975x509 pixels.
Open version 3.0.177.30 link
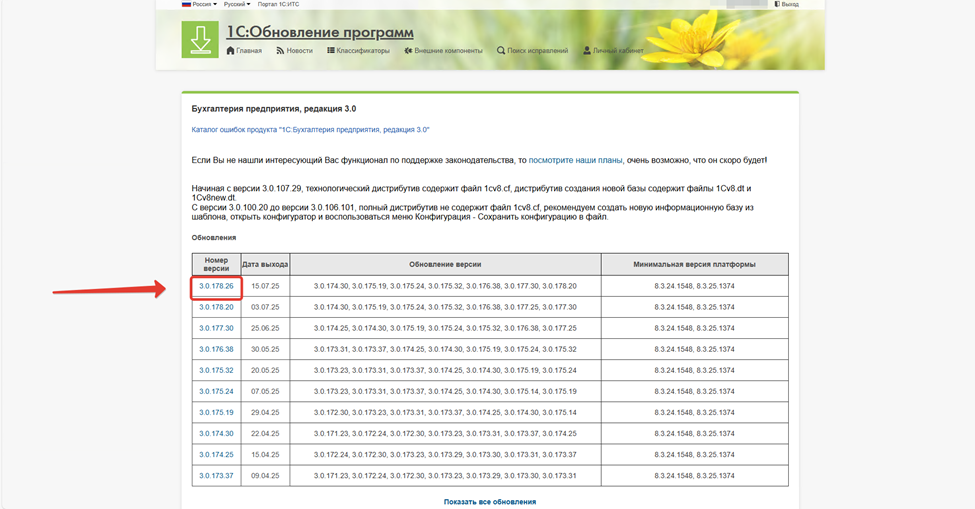pyautogui.click(x=216, y=328)
